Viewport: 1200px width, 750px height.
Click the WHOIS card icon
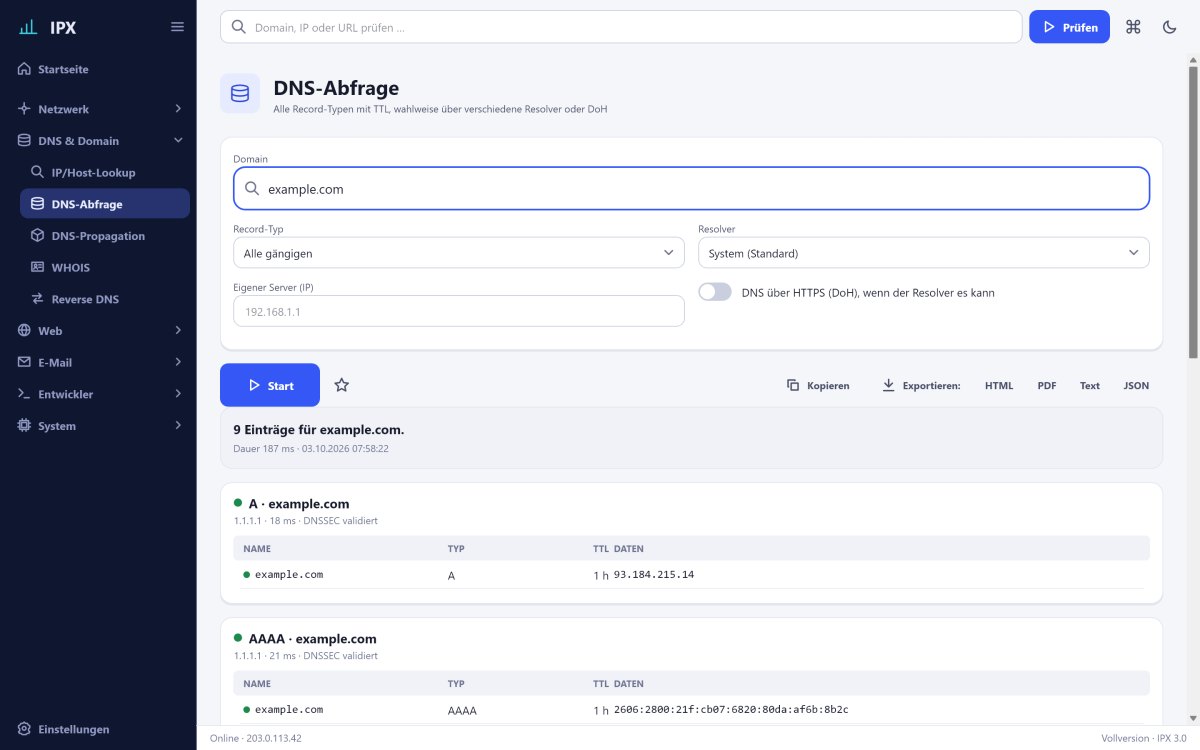tap(38, 267)
